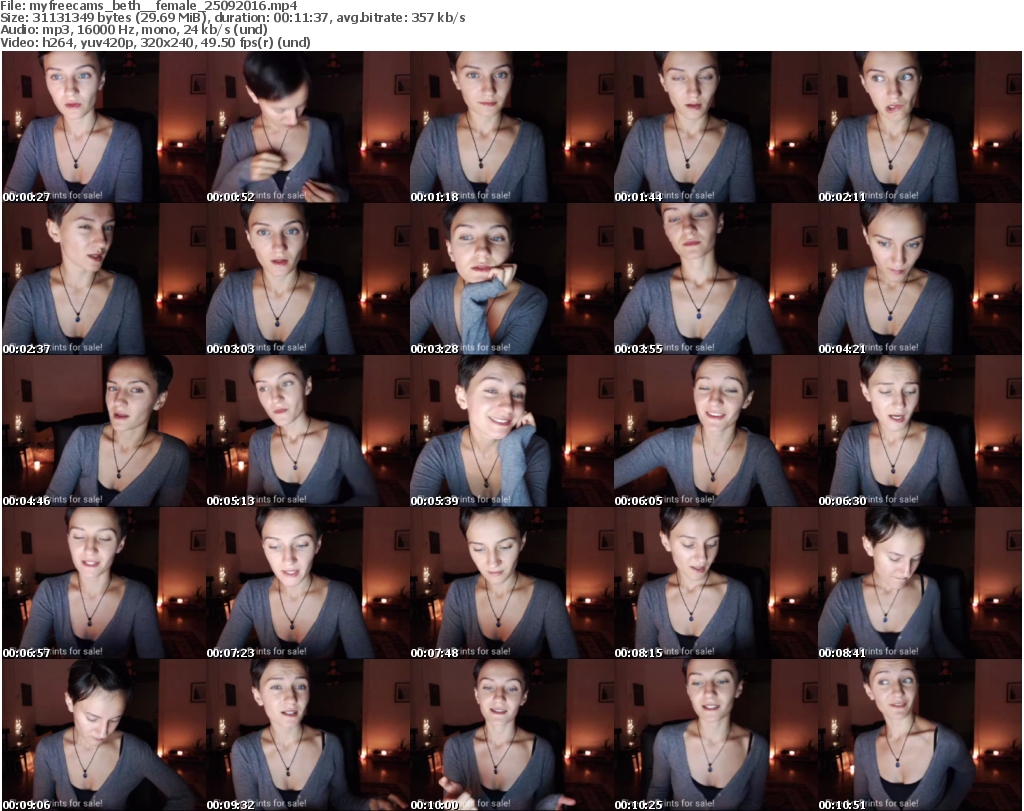Select the thumbnail at 00:07:48
1024x811 pixels.
[x=512, y=583]
